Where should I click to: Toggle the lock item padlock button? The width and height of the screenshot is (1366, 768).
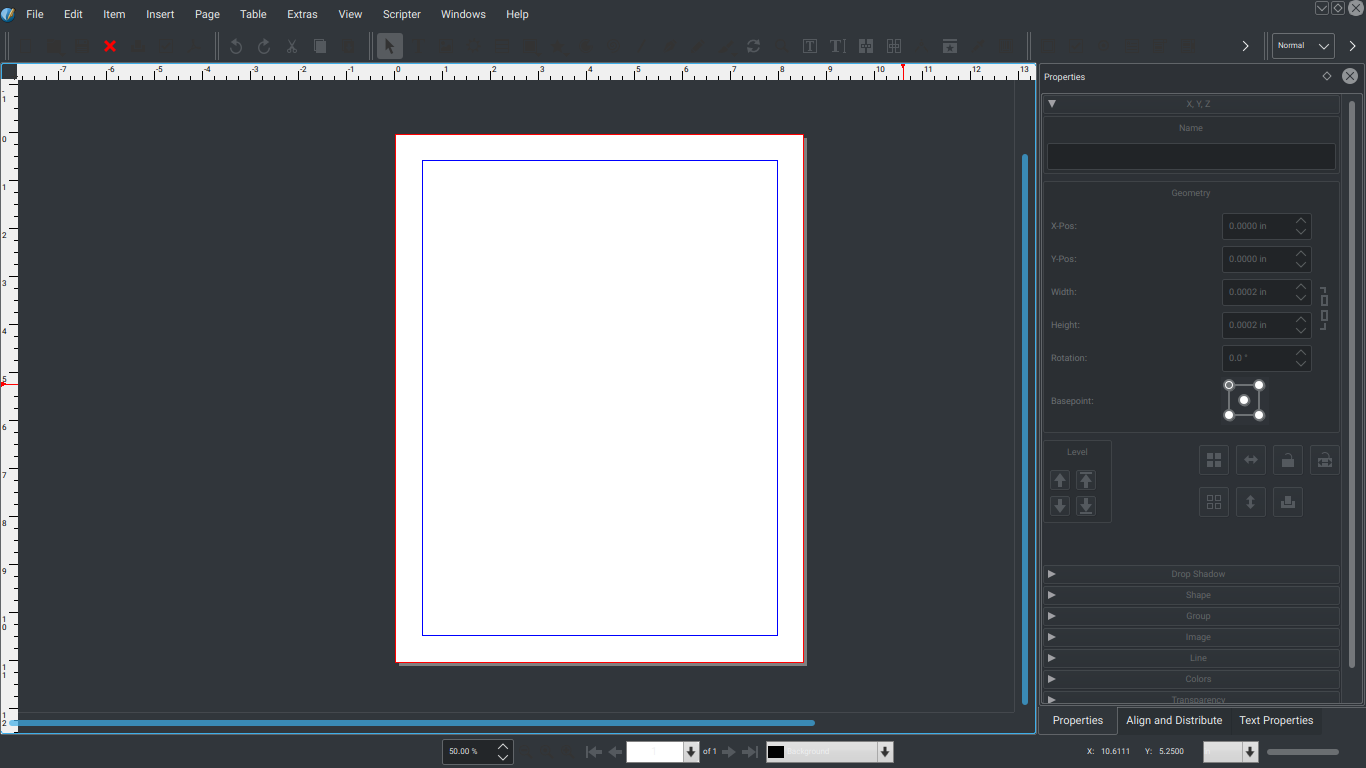pyautogui.click(x=1288, y=460)
